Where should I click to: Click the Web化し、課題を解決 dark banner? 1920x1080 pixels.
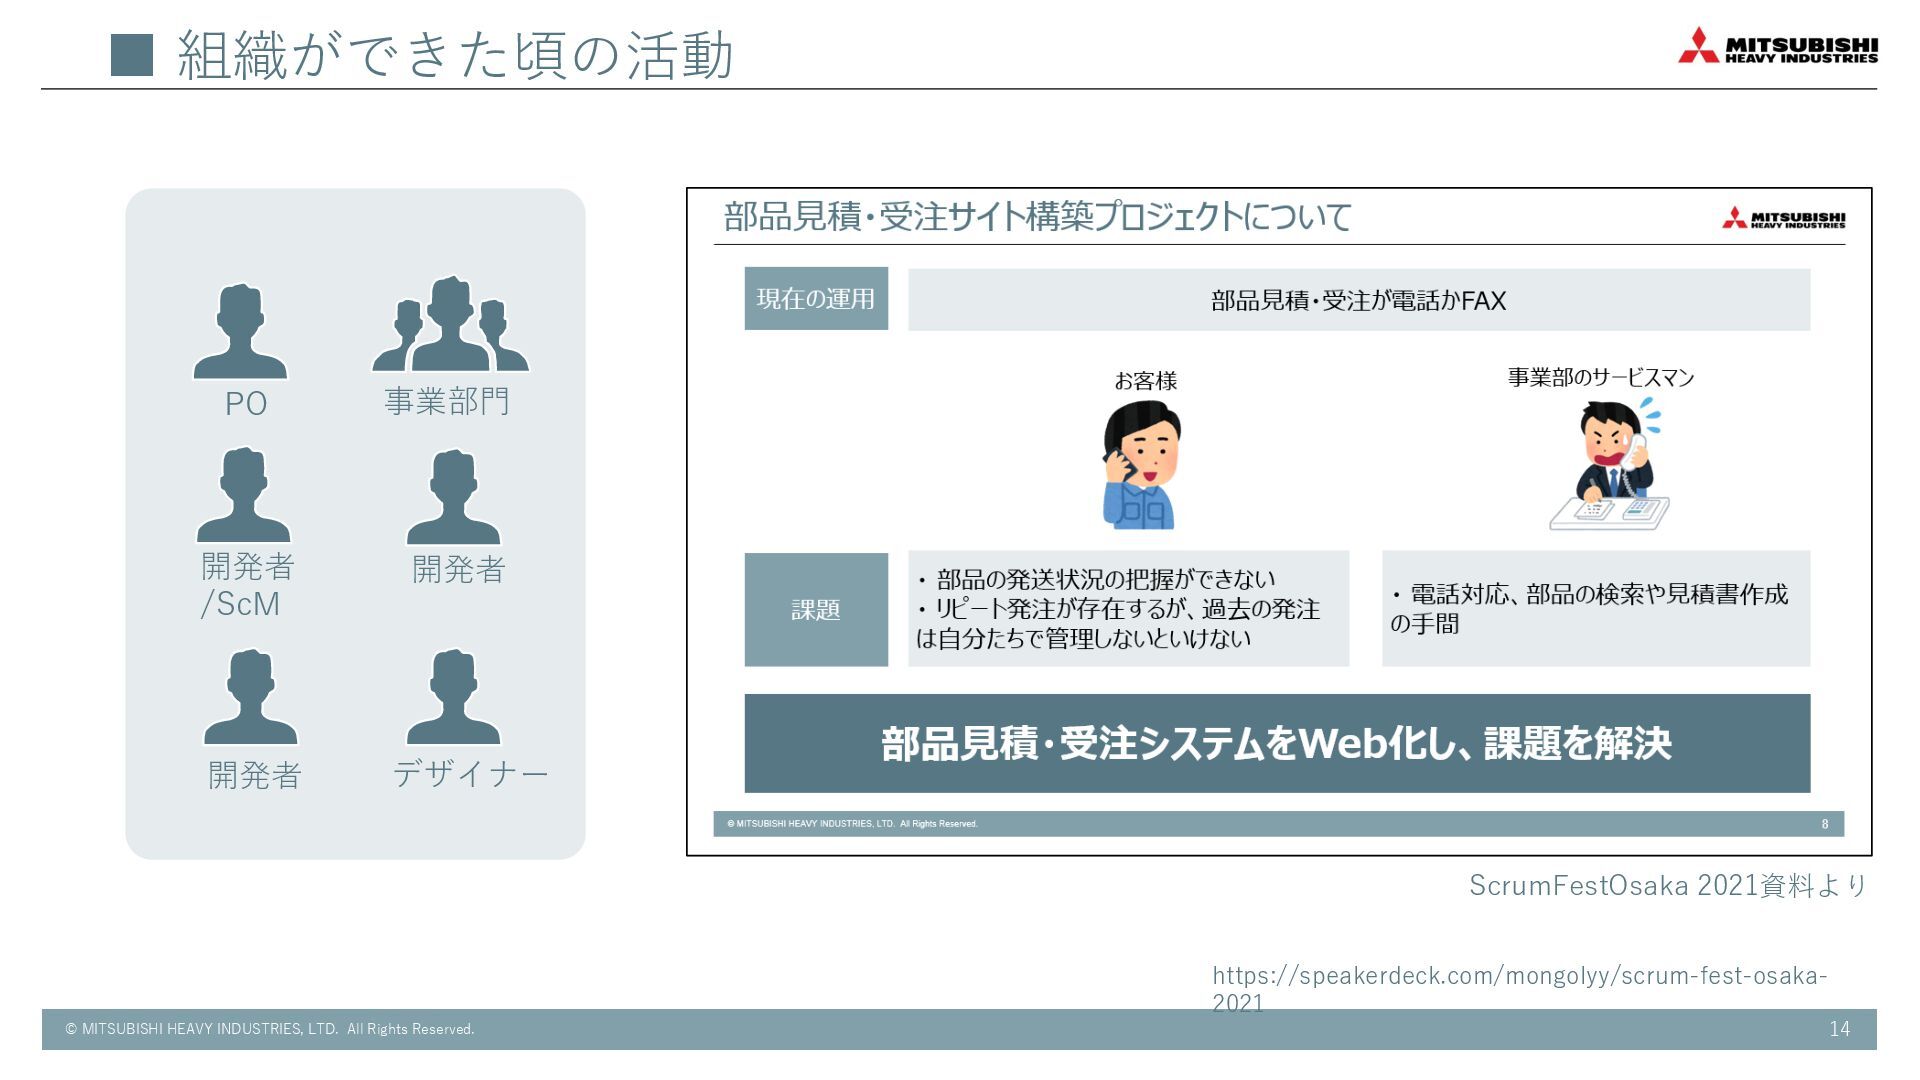coord(1276,743)
